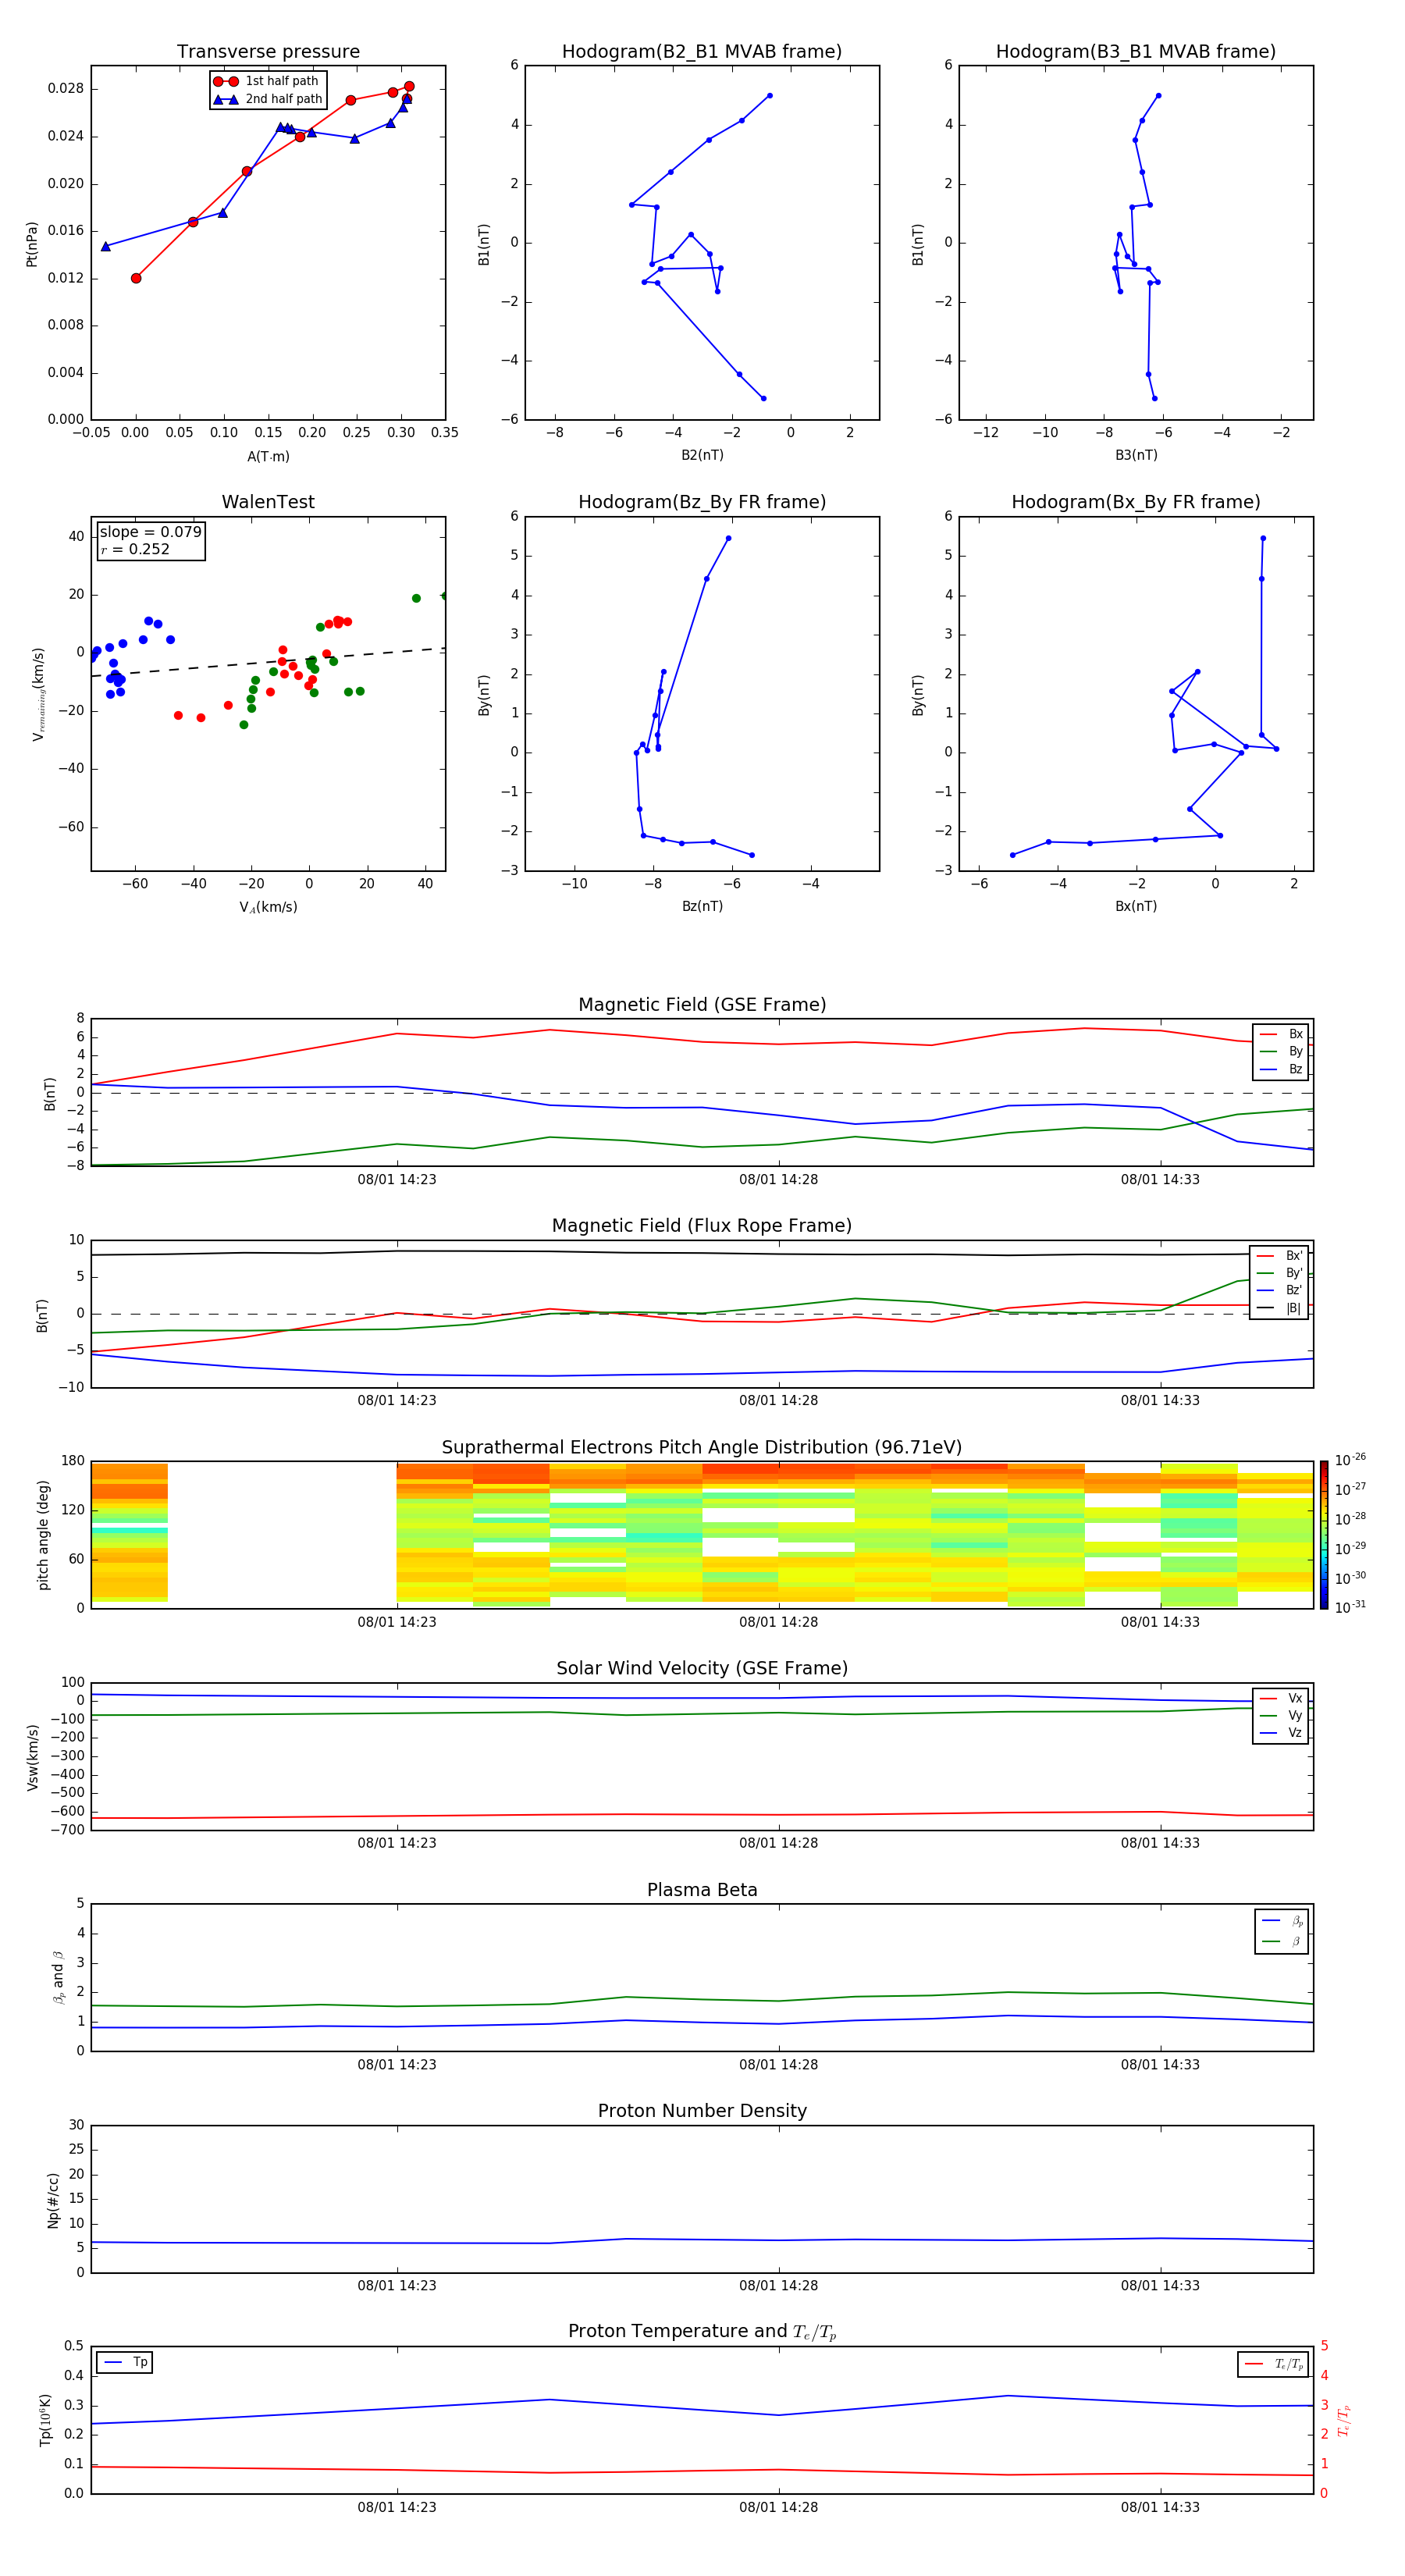Viewport: 1405px width, 2576px height.
Task: Click the "Hodogram(B2_B1 MVAB frame)" title
Action: click(x=702, y=52)
